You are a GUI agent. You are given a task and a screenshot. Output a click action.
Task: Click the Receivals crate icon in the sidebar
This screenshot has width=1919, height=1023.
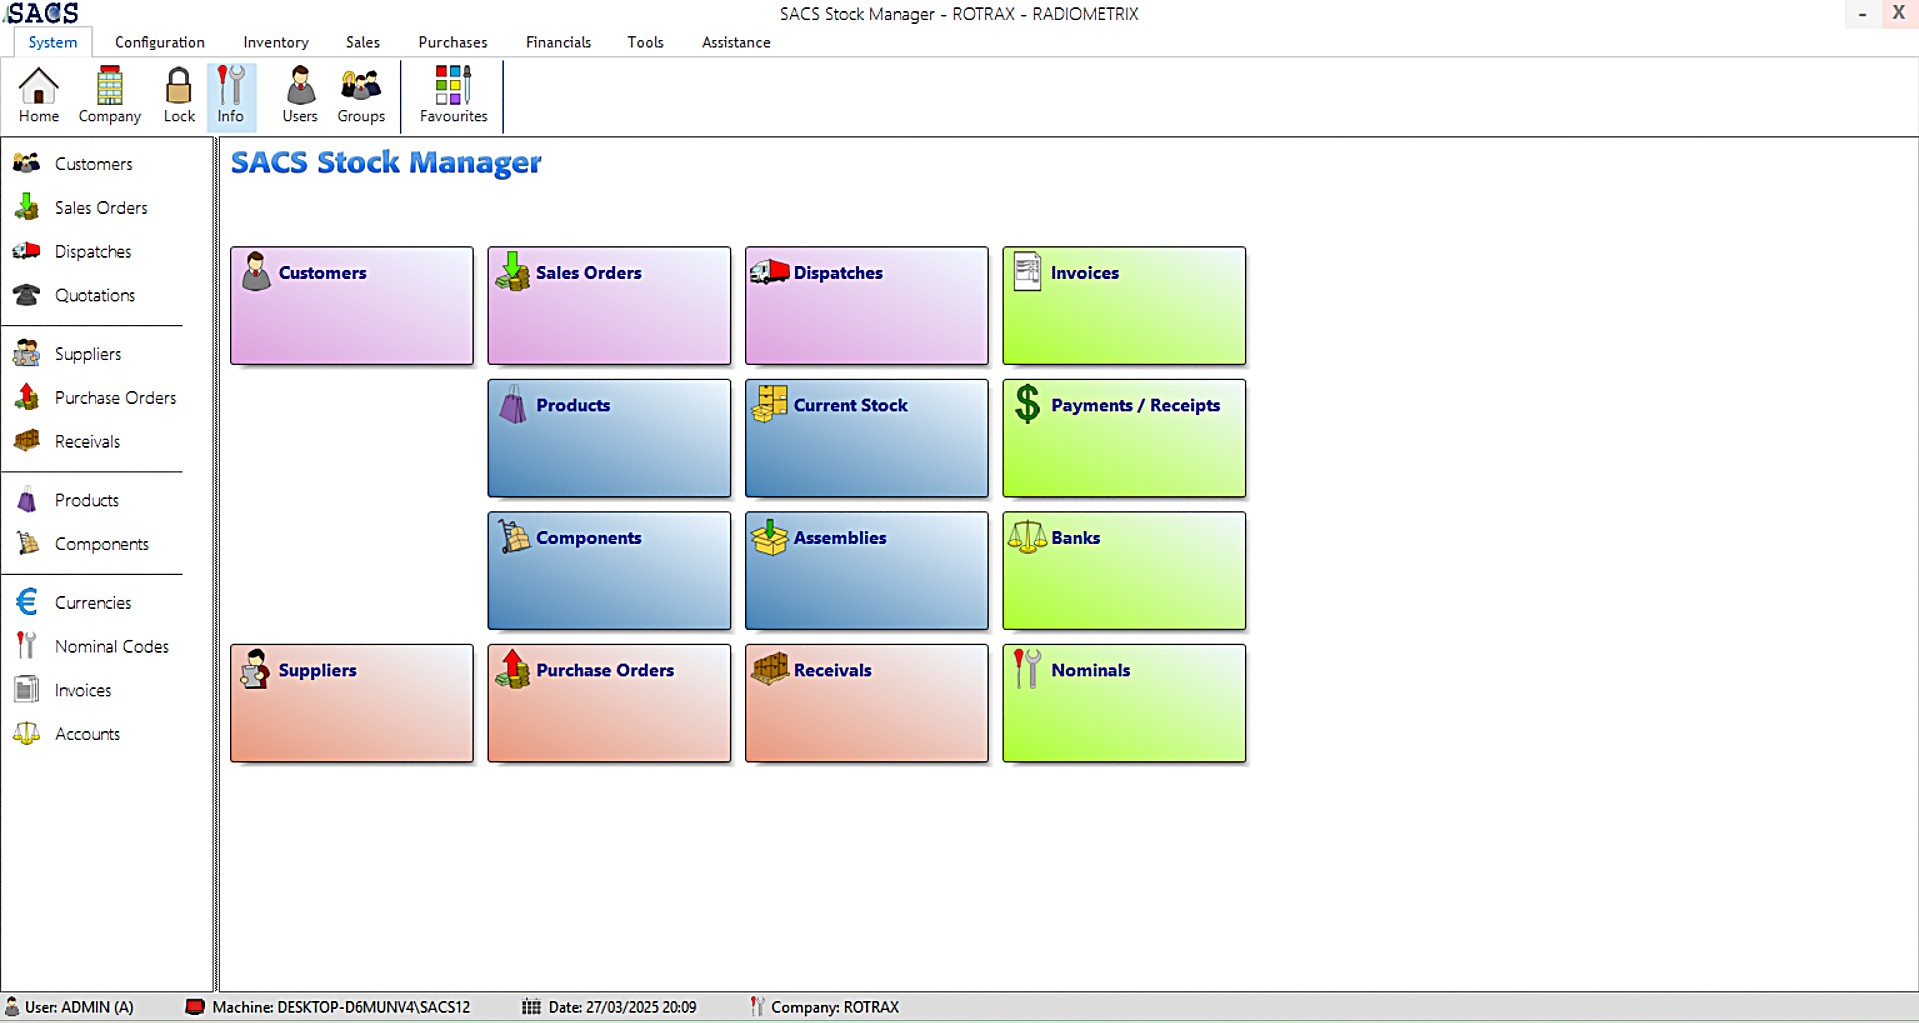[26, 441]
